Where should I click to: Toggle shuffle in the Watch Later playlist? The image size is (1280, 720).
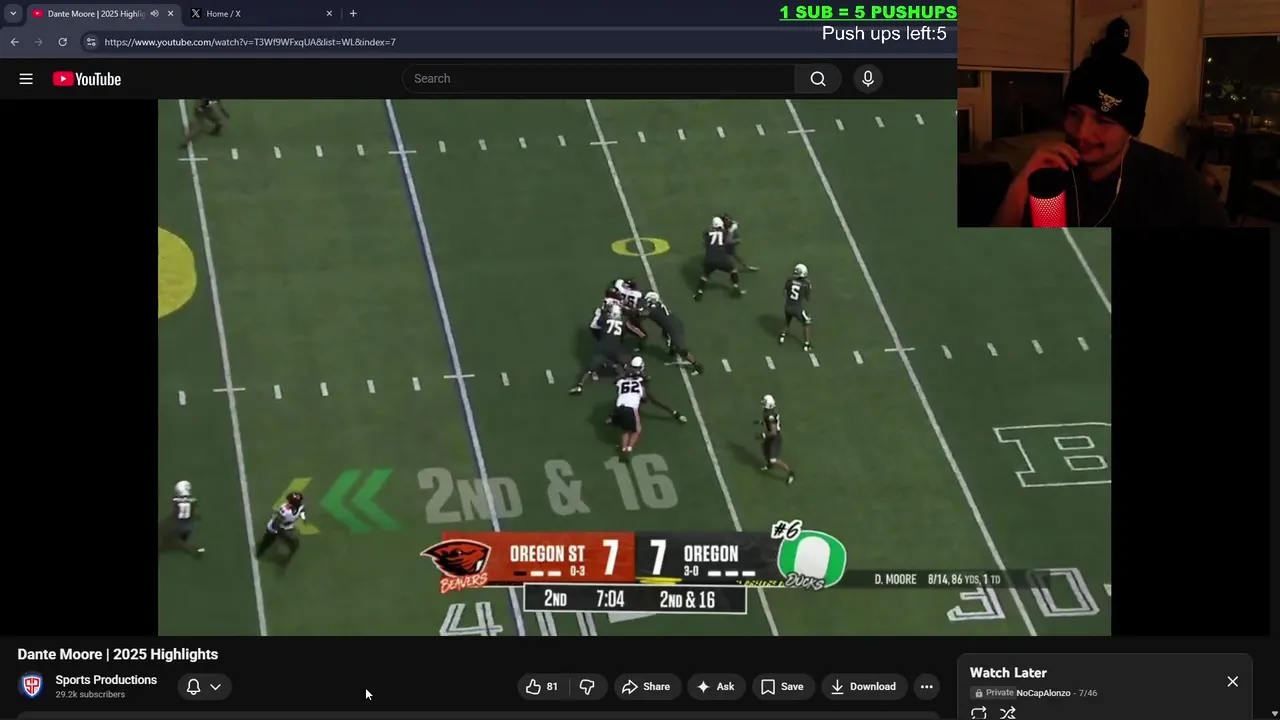(1008, 712)
